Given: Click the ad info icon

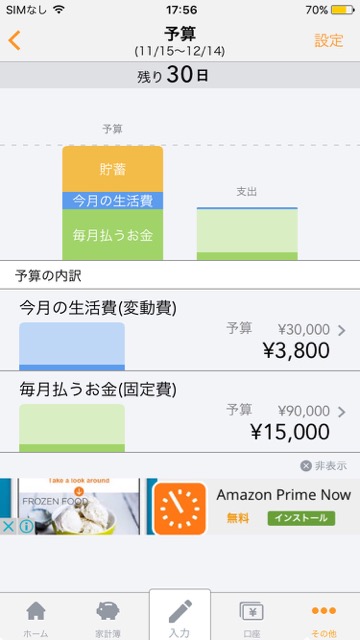Looking at the screenshot, I should [x=26, y=527].
